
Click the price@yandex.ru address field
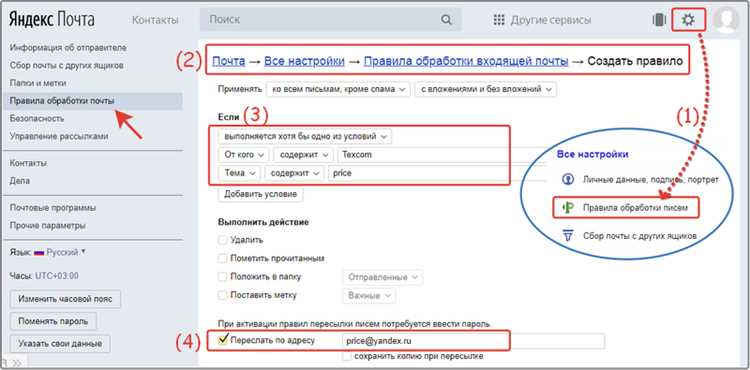coord(474,341)
